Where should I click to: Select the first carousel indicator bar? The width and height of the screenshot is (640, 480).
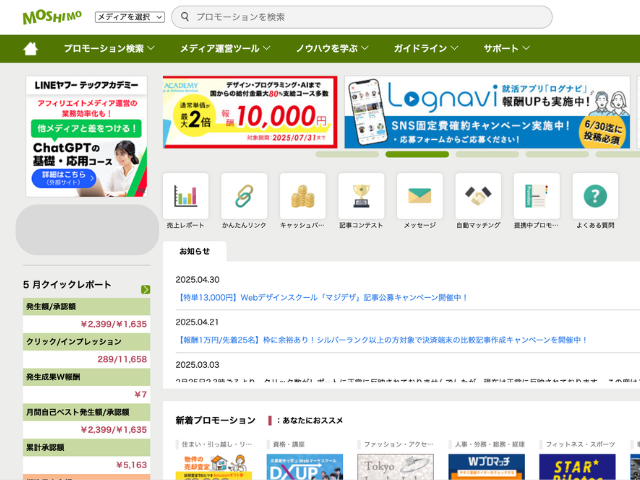click(x=347, y=154)
